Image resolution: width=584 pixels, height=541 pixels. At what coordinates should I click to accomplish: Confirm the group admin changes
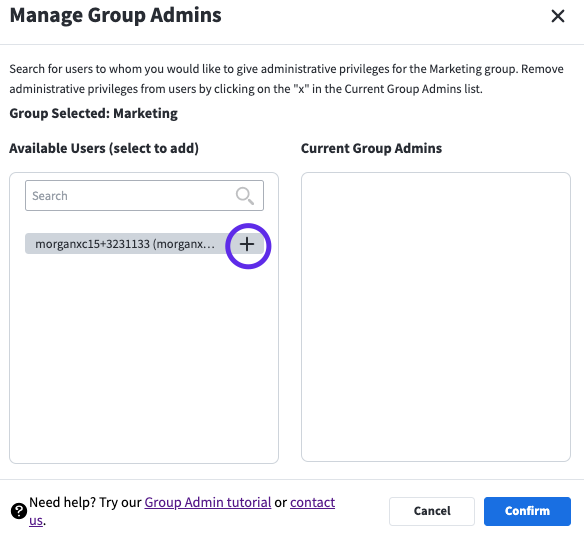[x=527, y=511]
